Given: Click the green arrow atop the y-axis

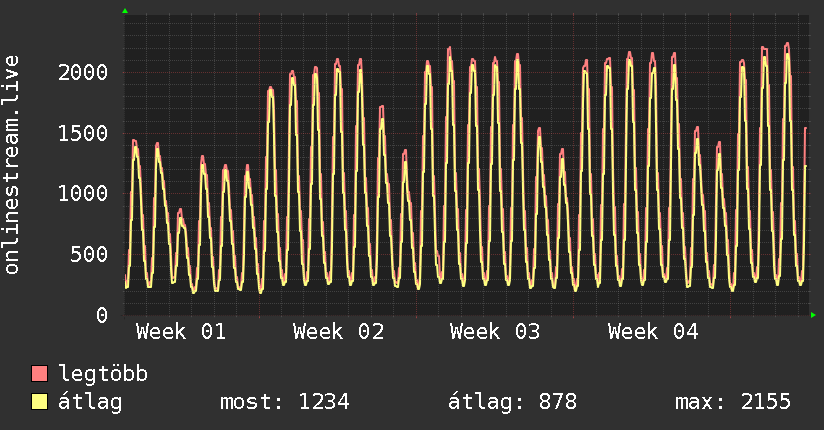Looking at the screenshot, I should coord(125,11).
